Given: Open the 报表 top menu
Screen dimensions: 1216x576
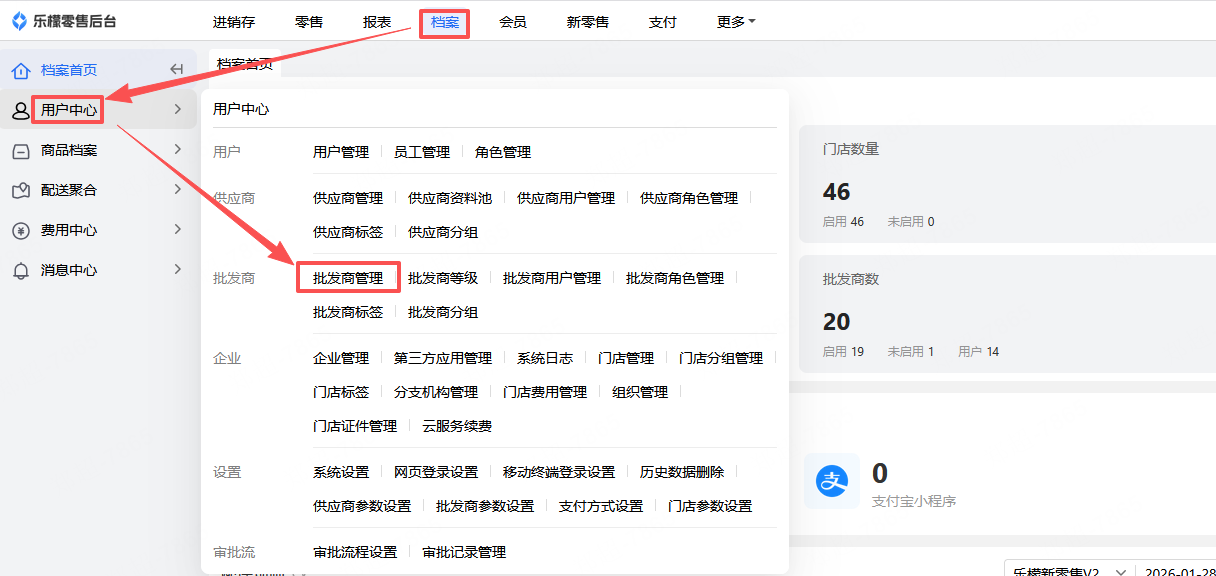Looking at the screenshot, I should click(377, 22).
